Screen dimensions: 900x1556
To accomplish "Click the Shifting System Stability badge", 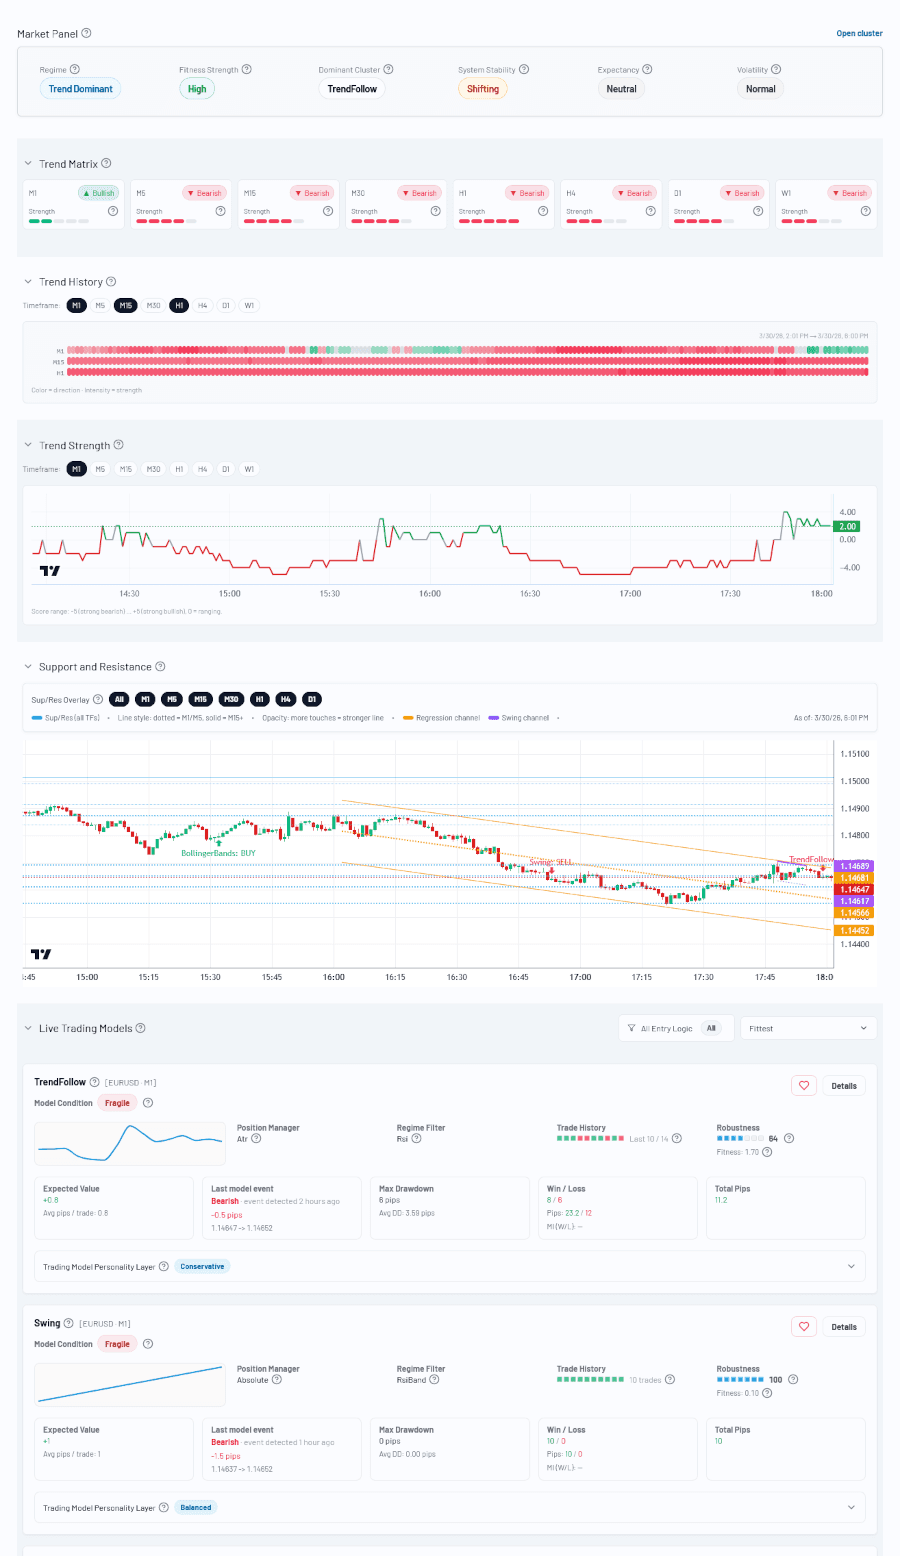I will tap(483, 88).
